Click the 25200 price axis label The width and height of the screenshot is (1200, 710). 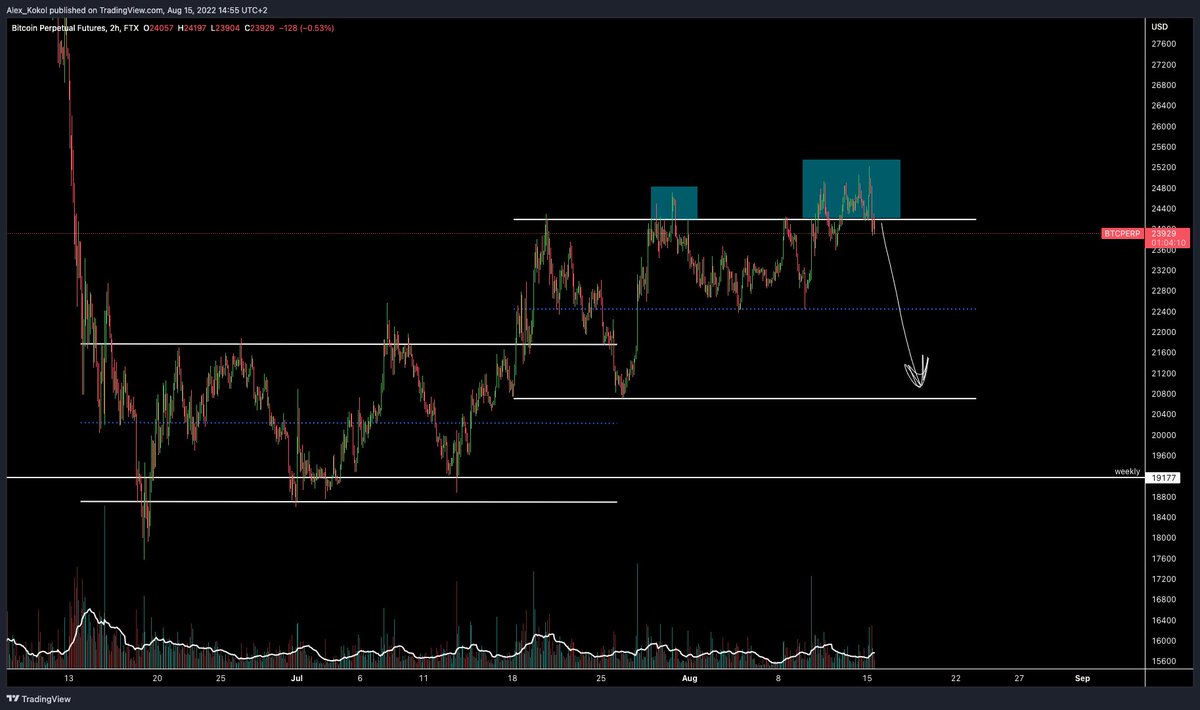[x=1162, y=167]
